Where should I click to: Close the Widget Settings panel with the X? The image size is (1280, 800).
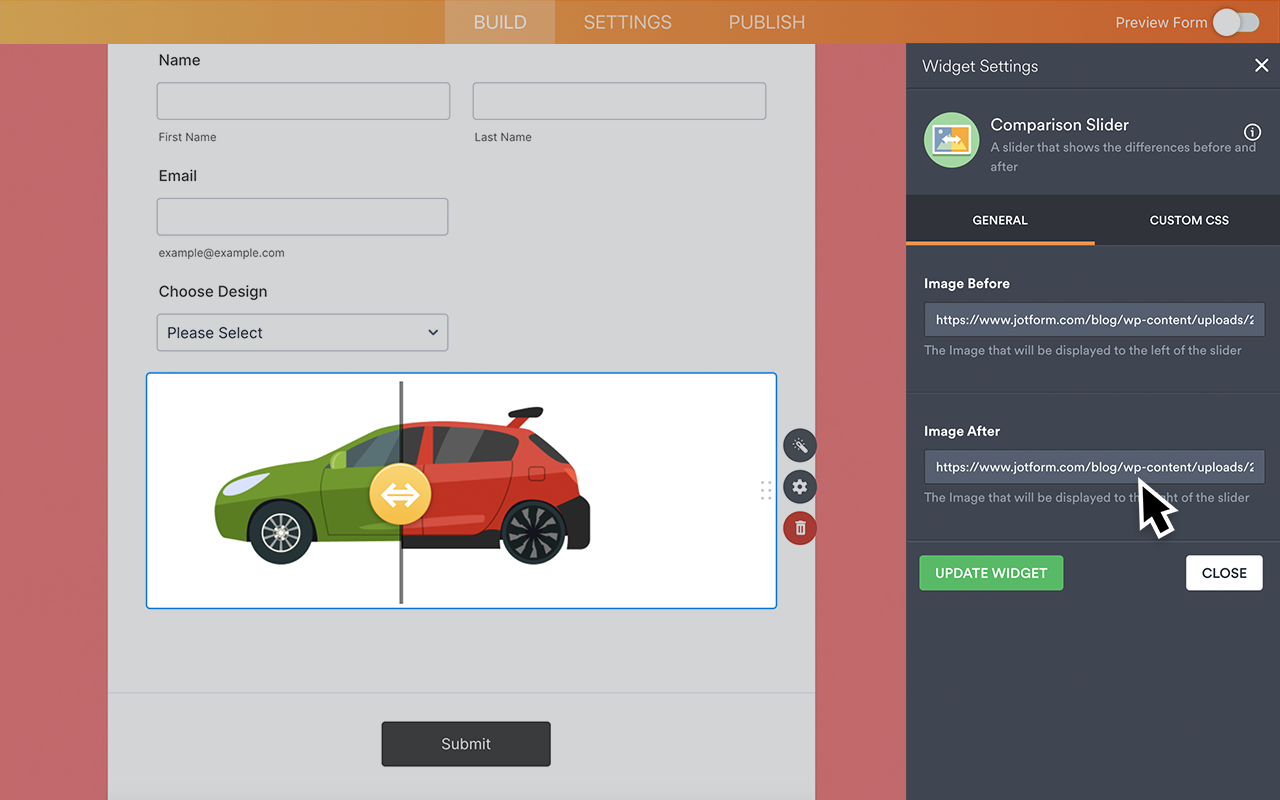click(x=1261, y=65)
